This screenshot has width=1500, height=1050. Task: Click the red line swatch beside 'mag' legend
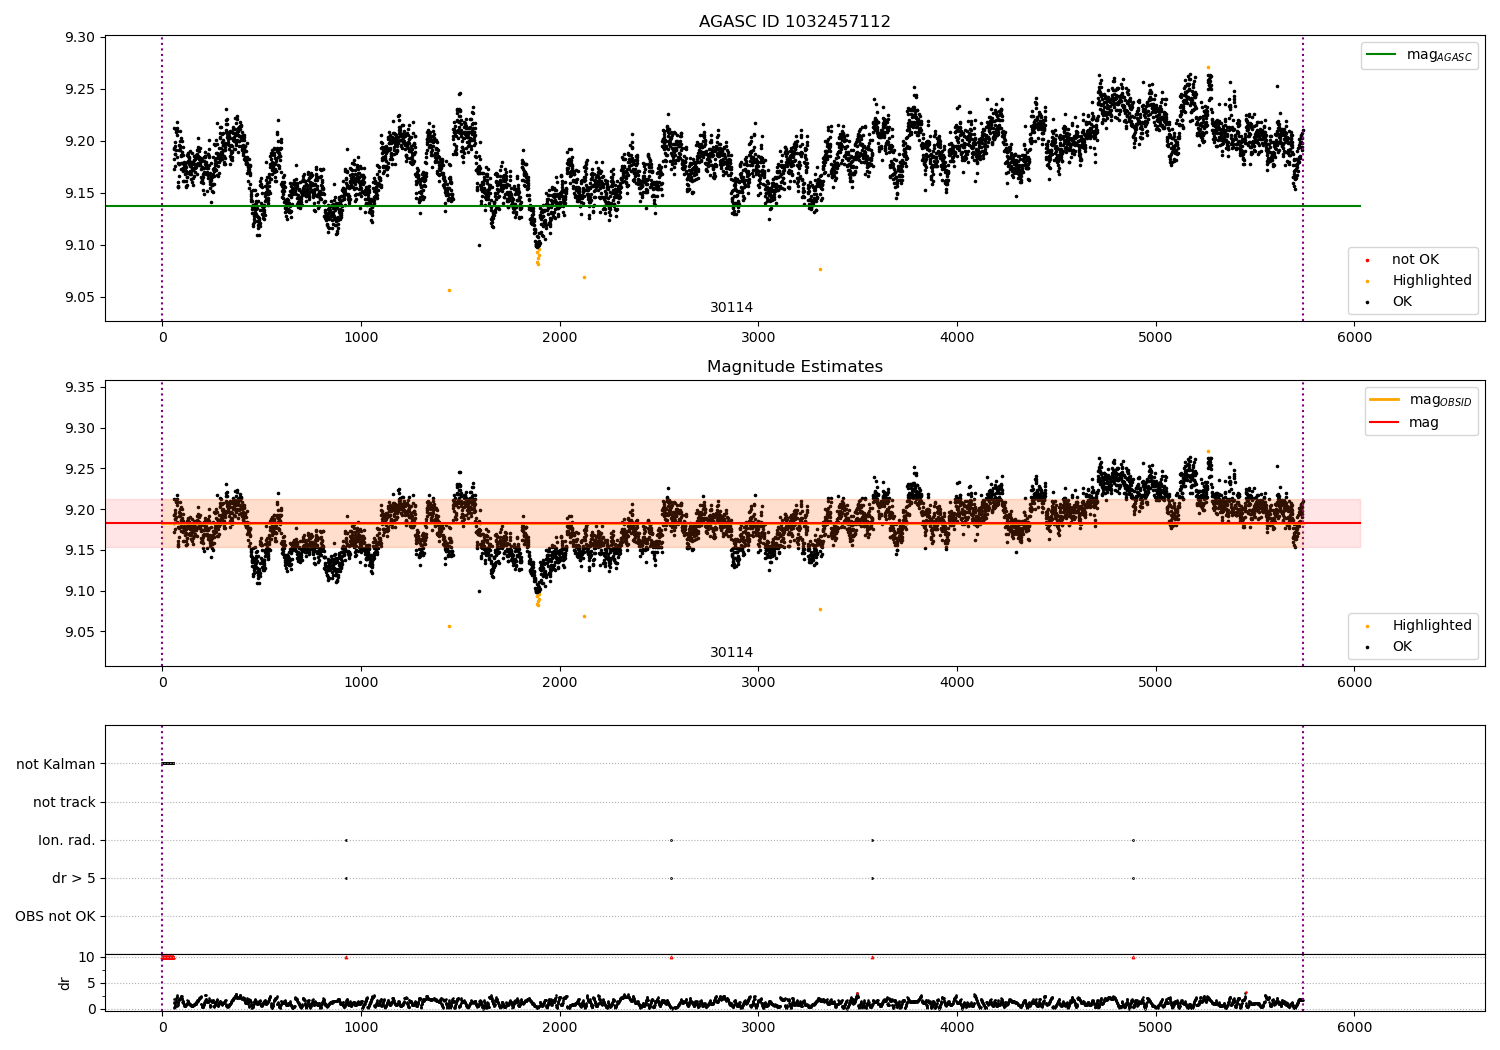1385,423
